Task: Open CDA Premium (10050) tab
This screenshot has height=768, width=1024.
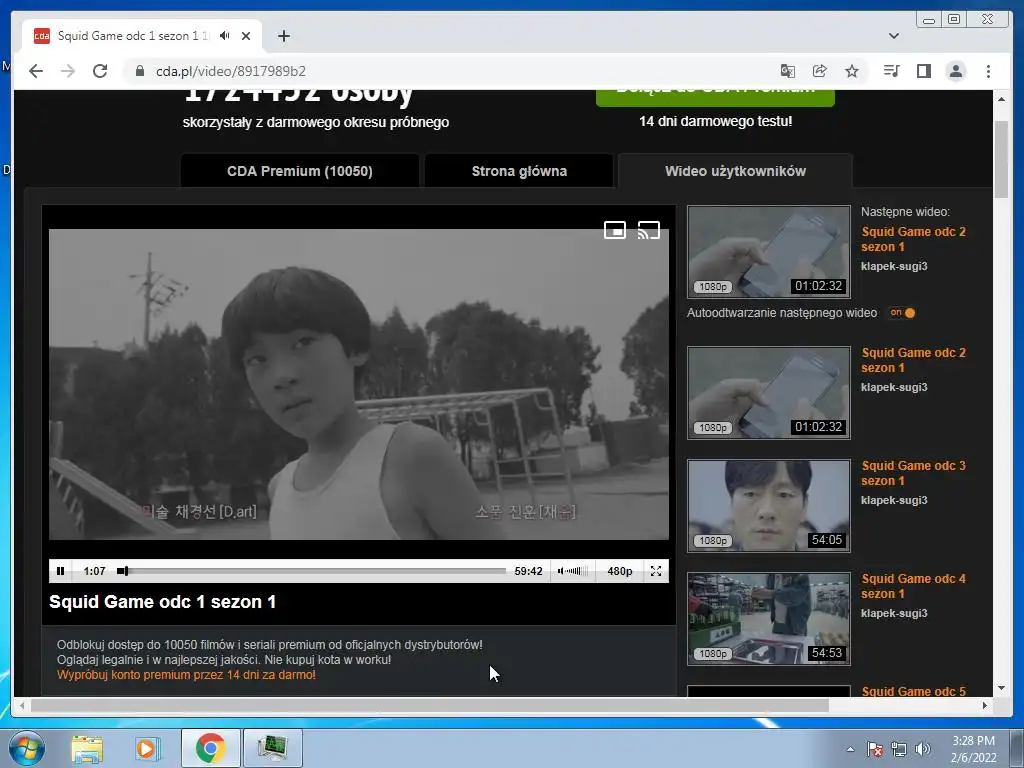Action: click(x=300, y=171)
